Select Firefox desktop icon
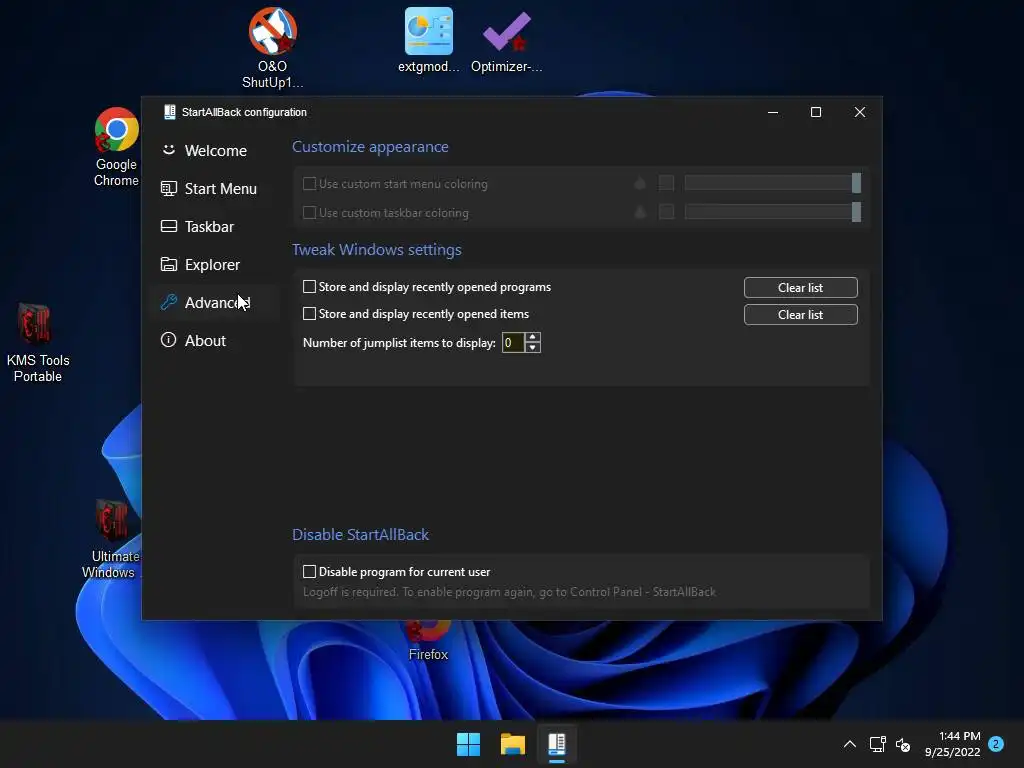The image size is (1024, 768). coord(428,641)
